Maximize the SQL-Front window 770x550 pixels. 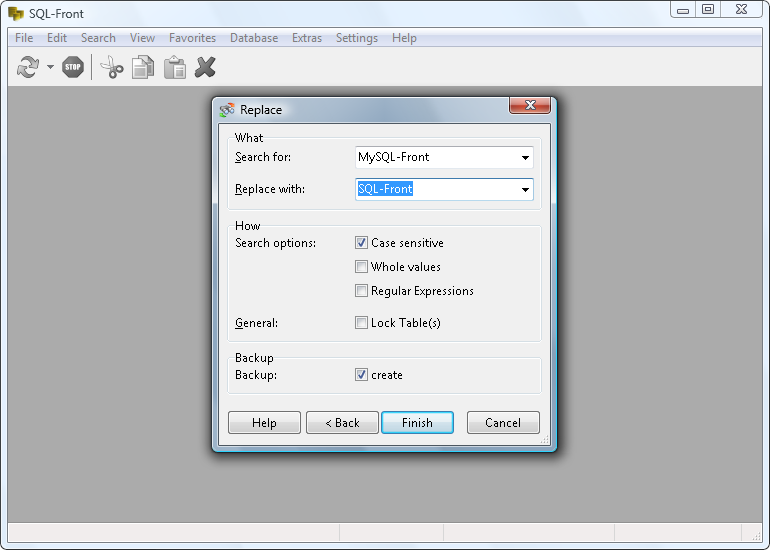708,10
